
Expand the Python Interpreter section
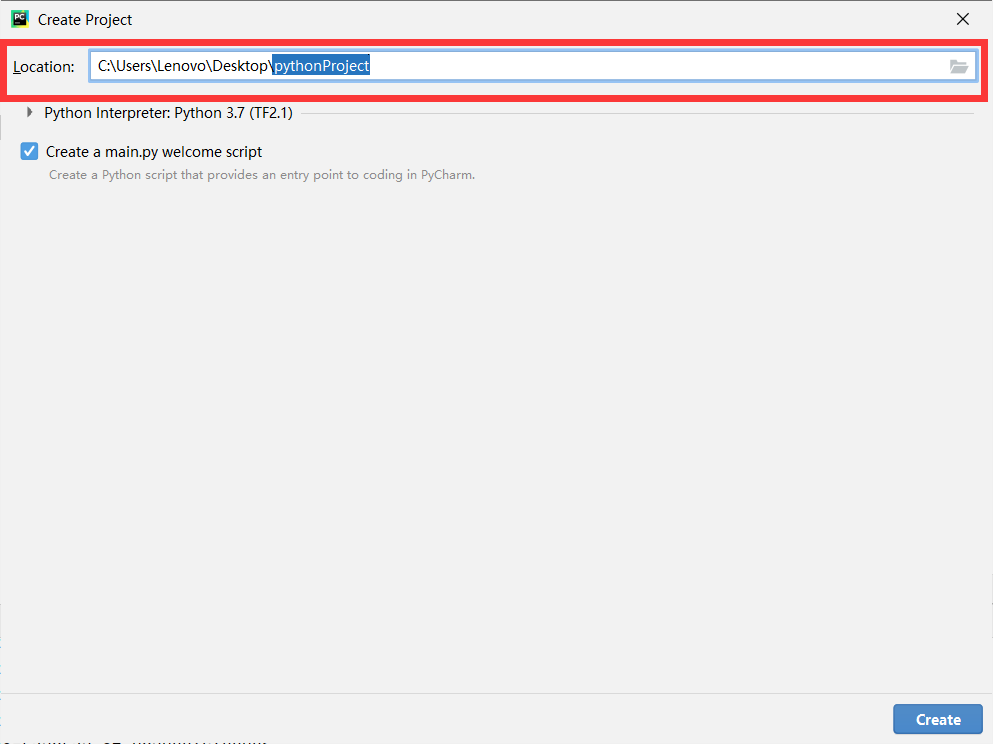point(29,113)
